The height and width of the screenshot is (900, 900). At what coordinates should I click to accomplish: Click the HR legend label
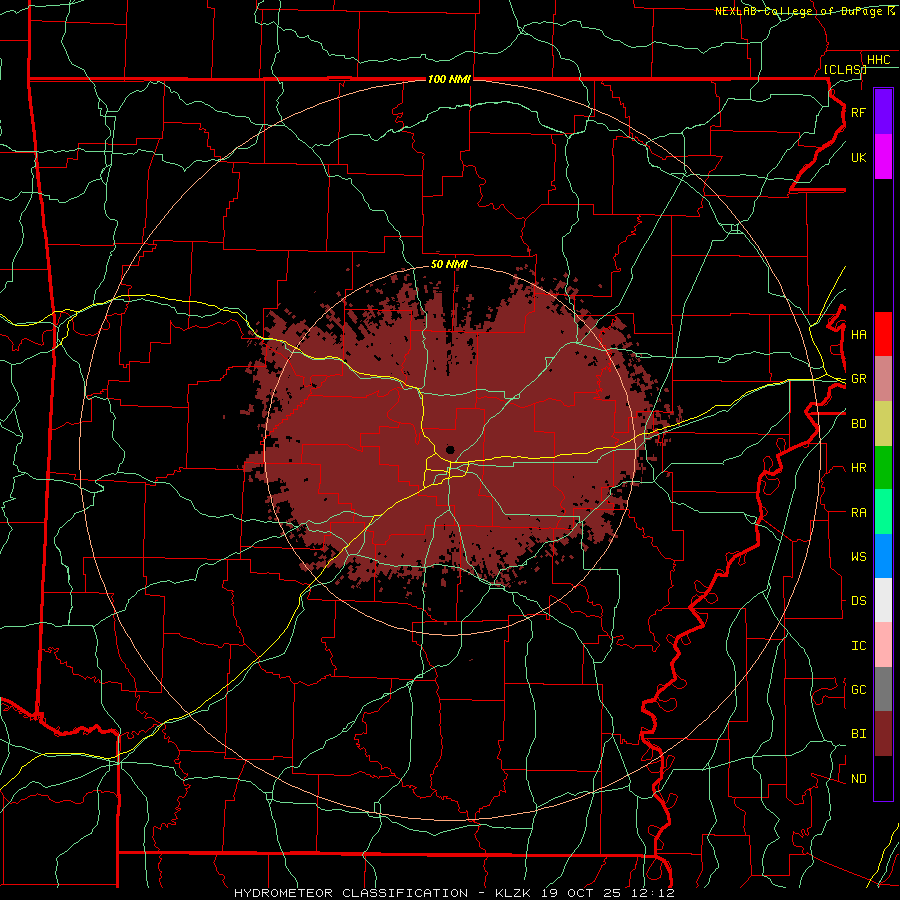[x=858, y=468]
